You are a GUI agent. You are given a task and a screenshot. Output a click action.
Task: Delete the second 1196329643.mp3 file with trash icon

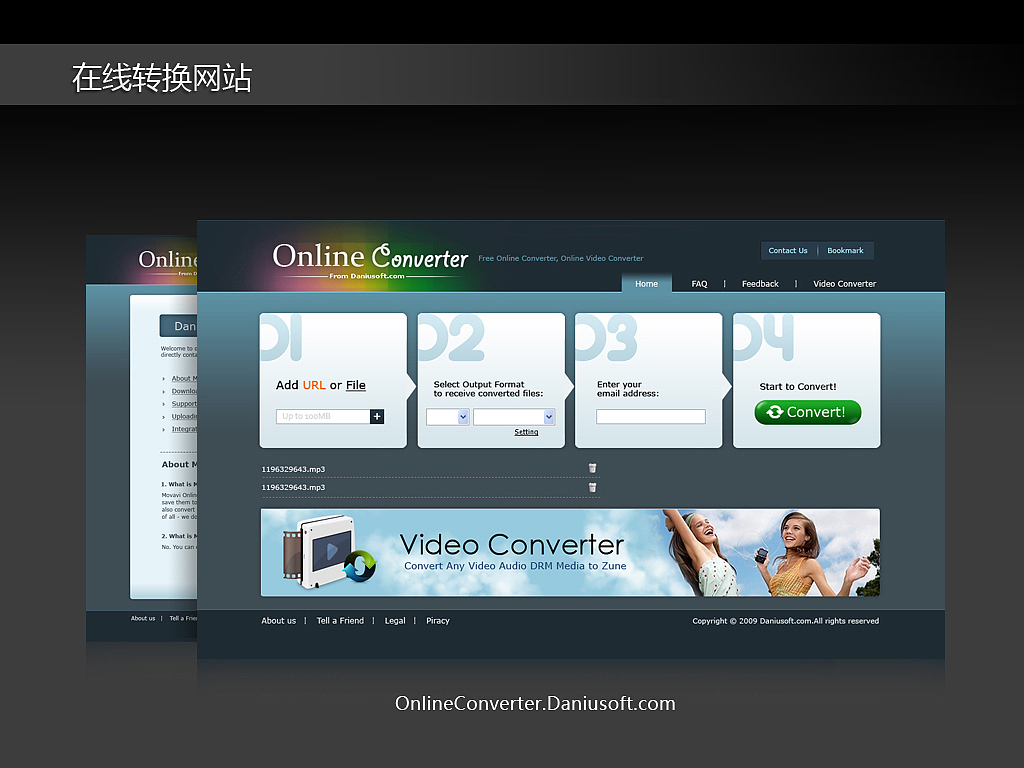[592, 487]
